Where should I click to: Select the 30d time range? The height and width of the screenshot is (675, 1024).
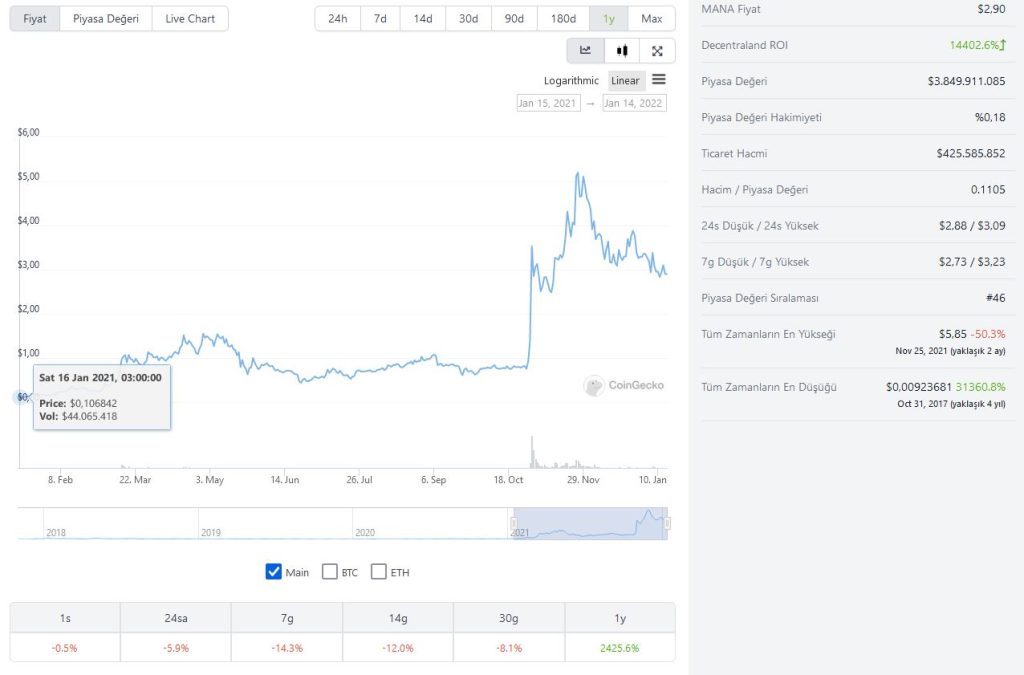click(468, 18)
